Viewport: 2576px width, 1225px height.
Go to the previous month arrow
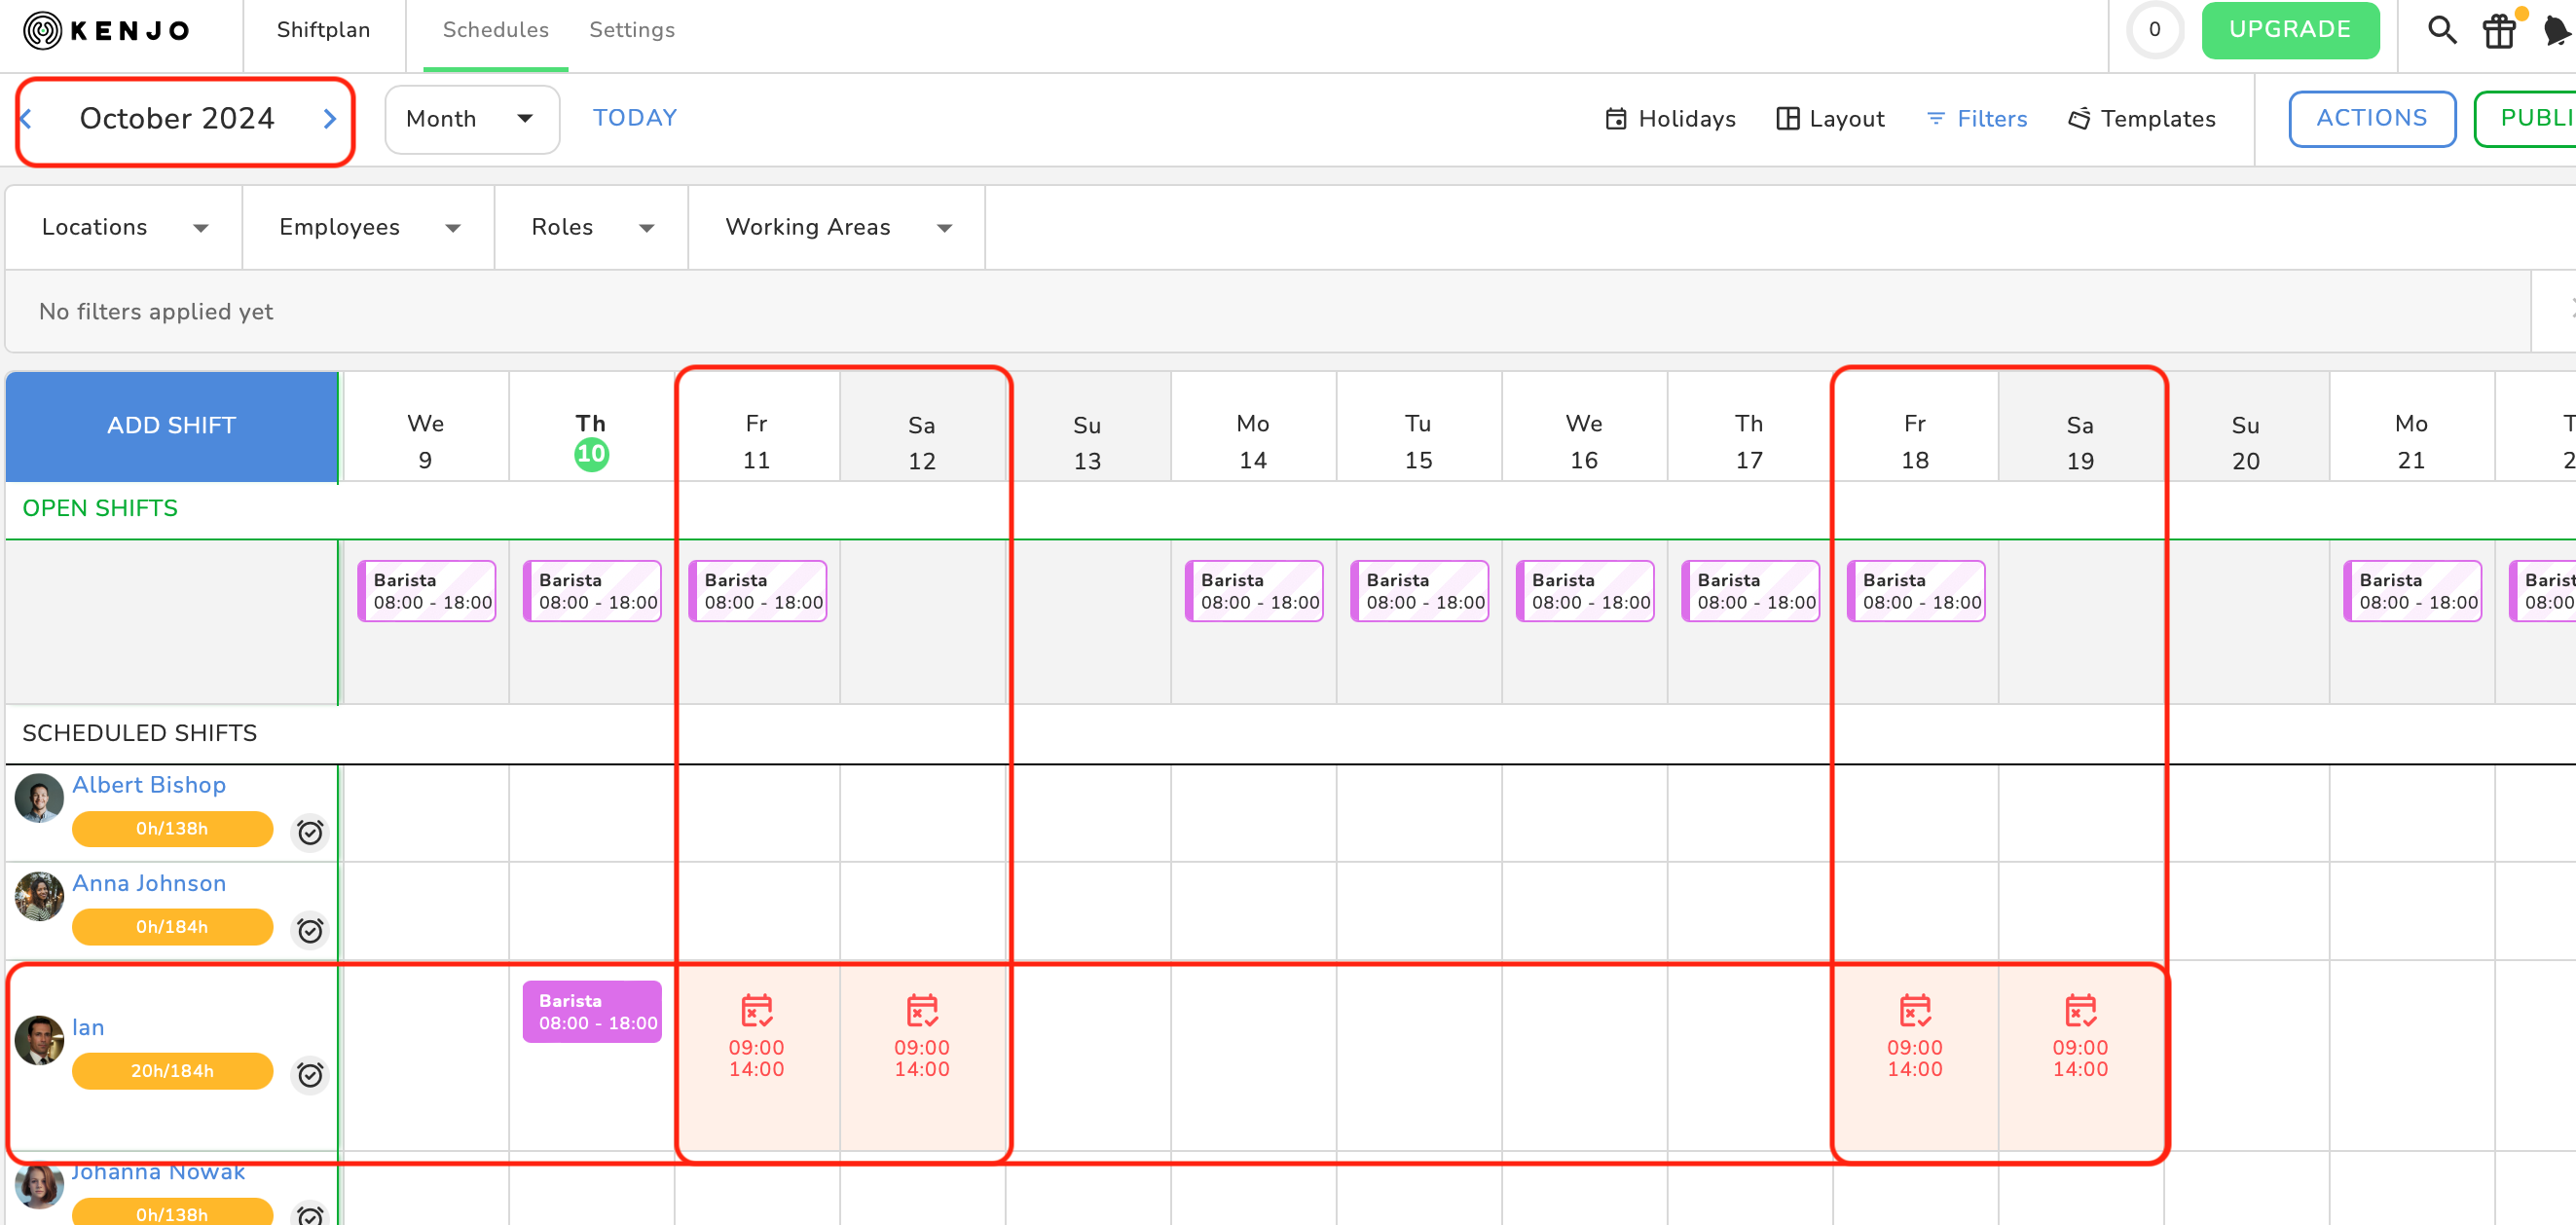click(x=27, y=119)
